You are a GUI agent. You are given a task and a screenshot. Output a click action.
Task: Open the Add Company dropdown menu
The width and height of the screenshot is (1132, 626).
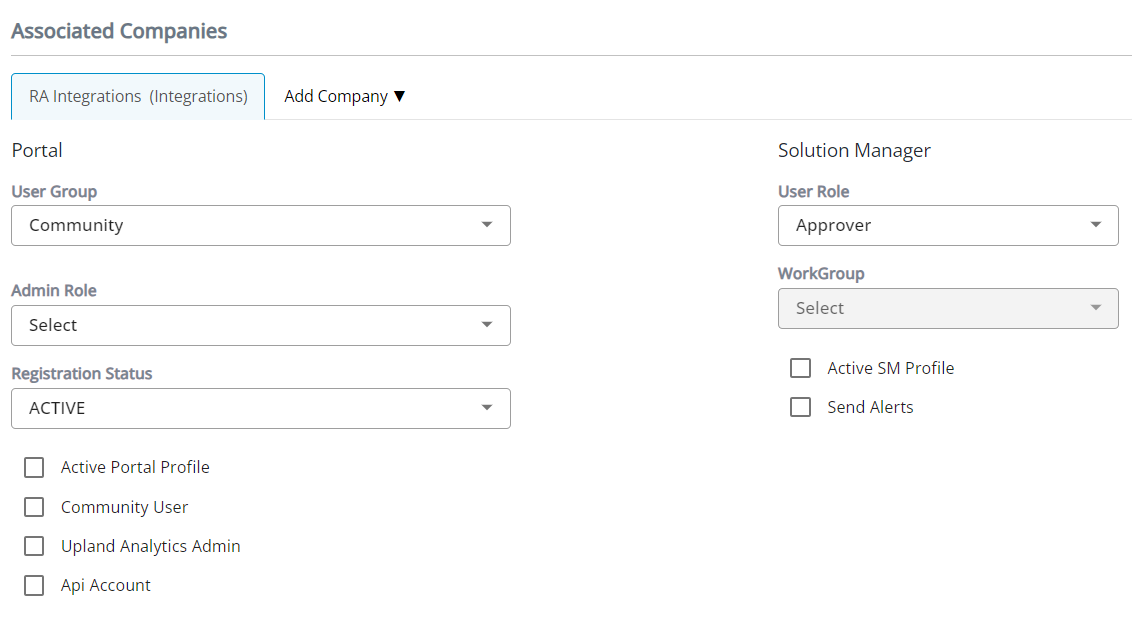[x=344, y=96]
